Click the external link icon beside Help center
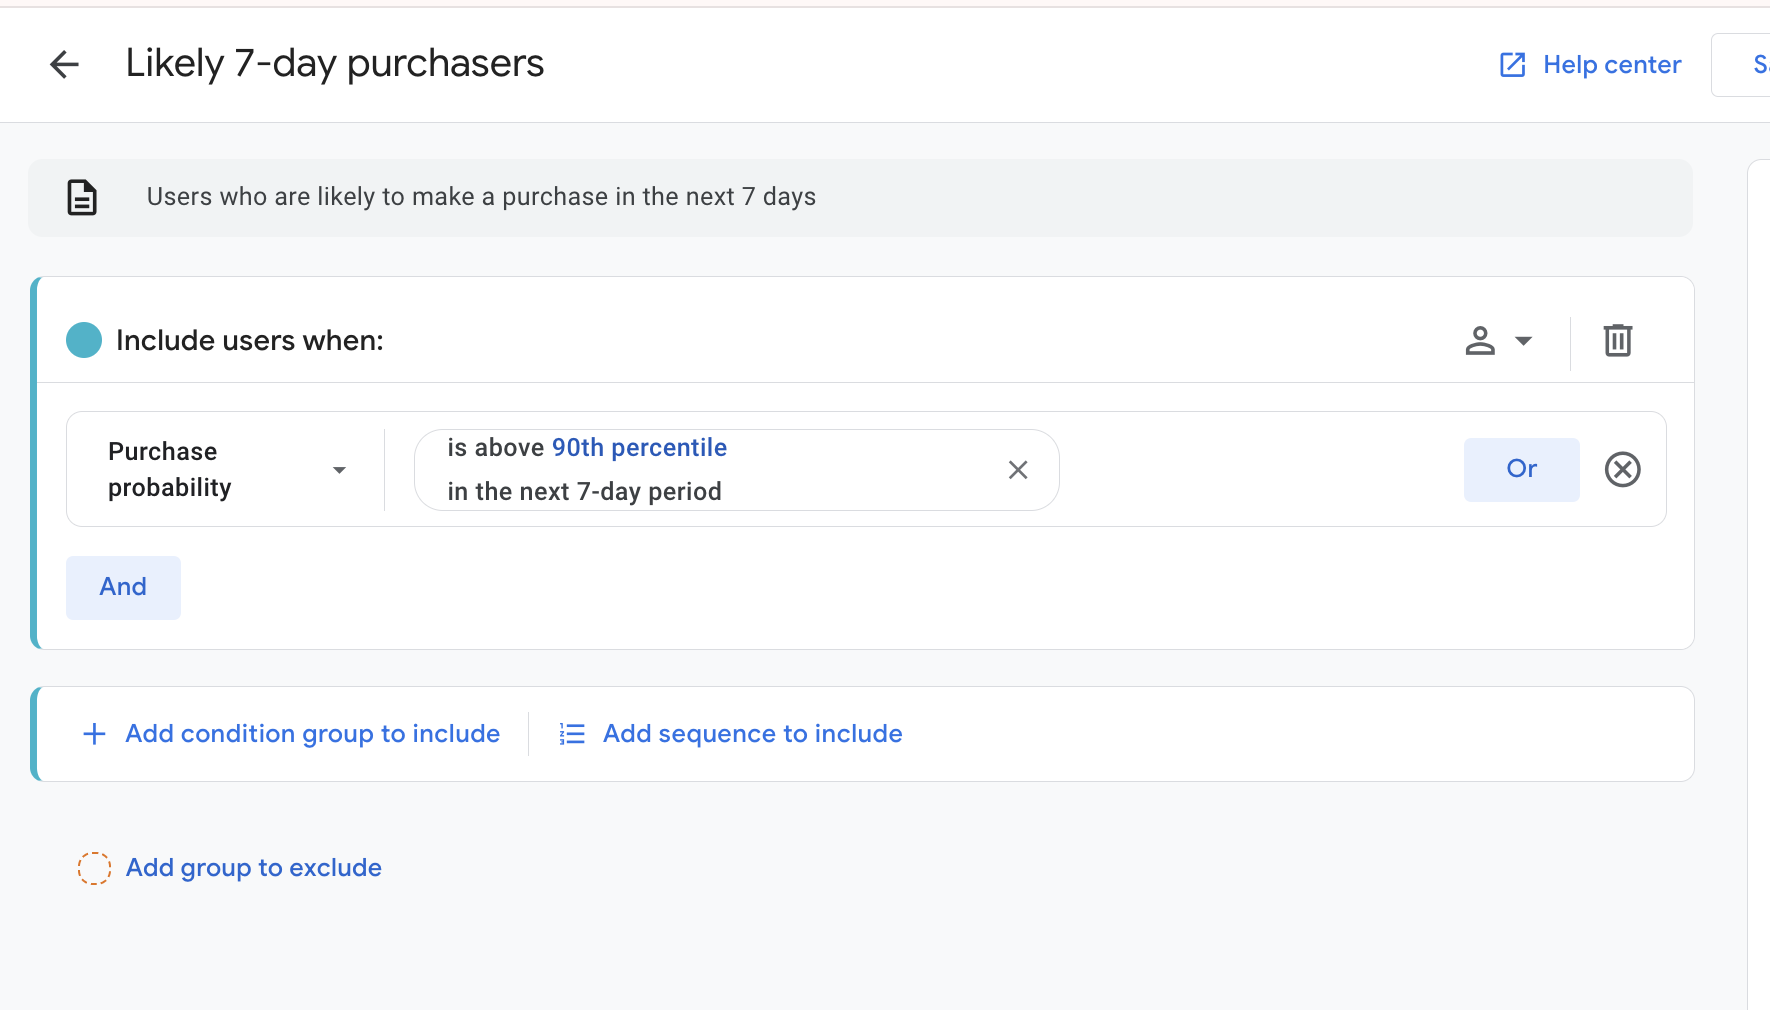 pos(1512,64)
